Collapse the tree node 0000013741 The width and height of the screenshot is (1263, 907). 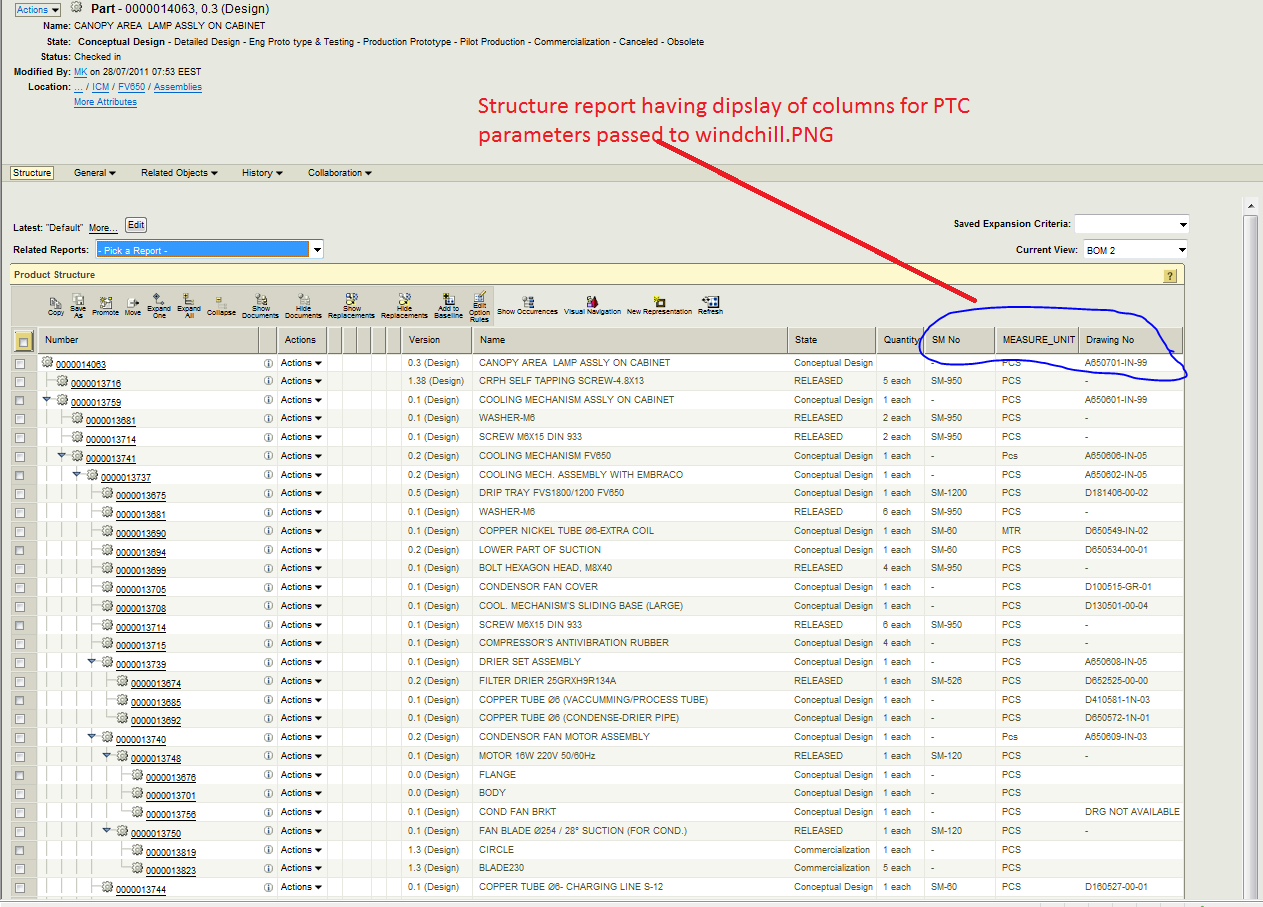[62, 455]
